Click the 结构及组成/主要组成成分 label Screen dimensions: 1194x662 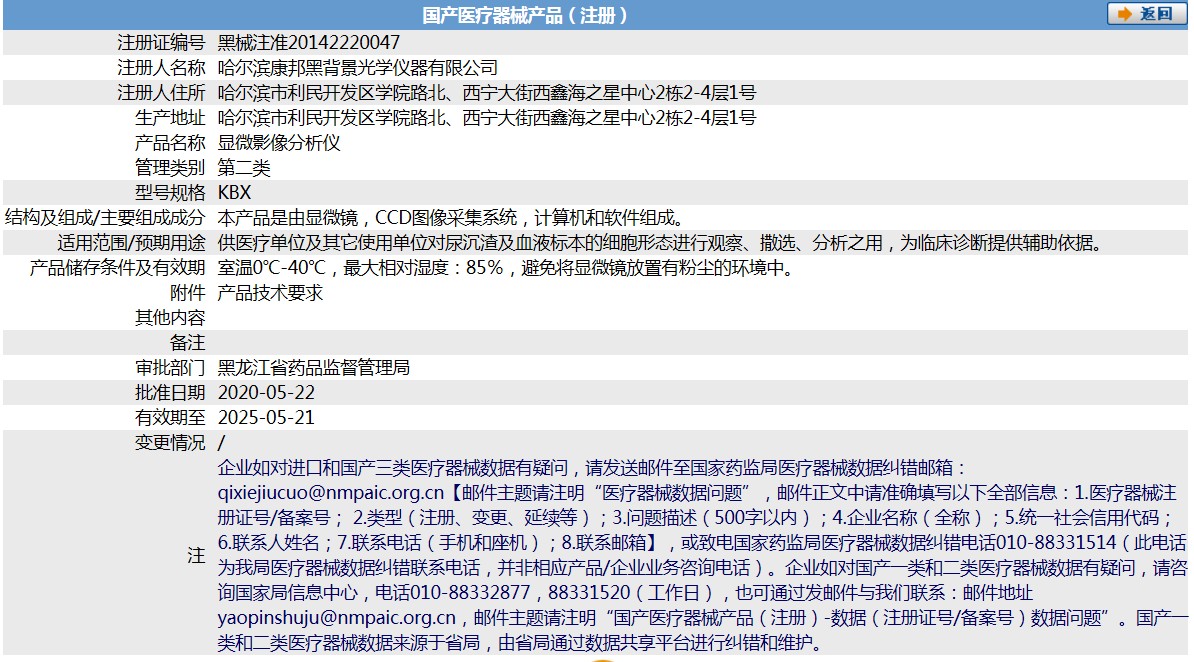[x=105, y=218]
